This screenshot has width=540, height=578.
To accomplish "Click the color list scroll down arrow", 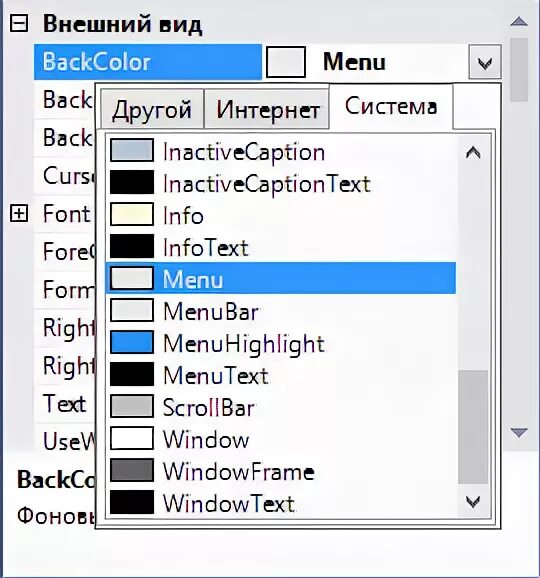I will [x=473, y=501].
